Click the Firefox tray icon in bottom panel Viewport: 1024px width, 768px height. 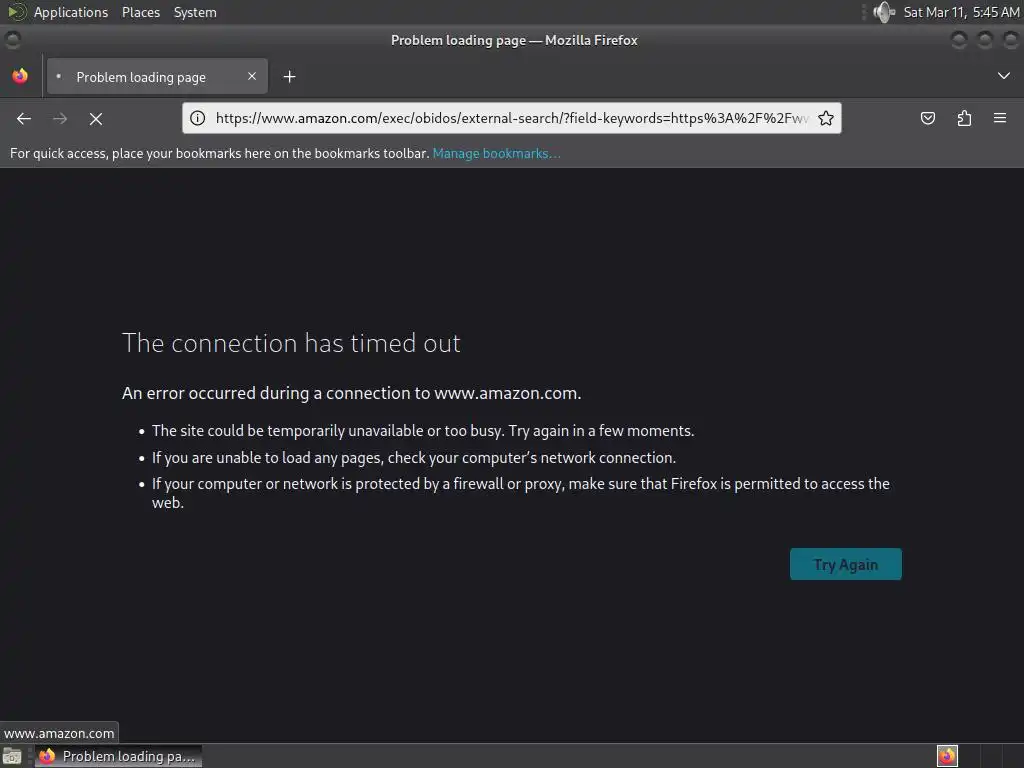pyautogui.click(x=947, y=756)
